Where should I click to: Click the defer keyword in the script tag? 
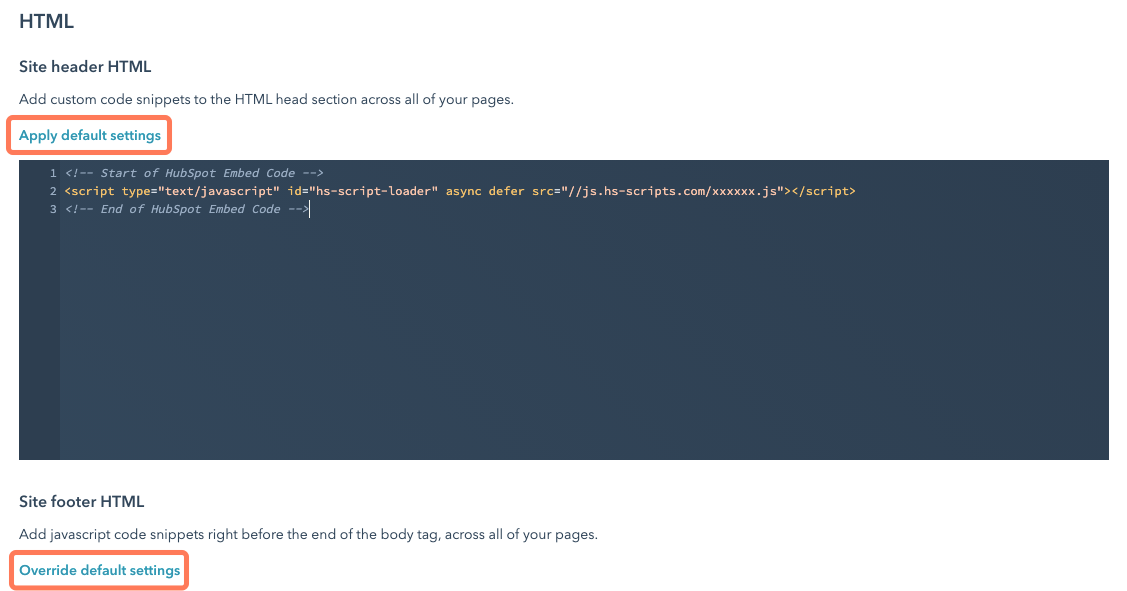pyautogui.click(x=508, y=190)
